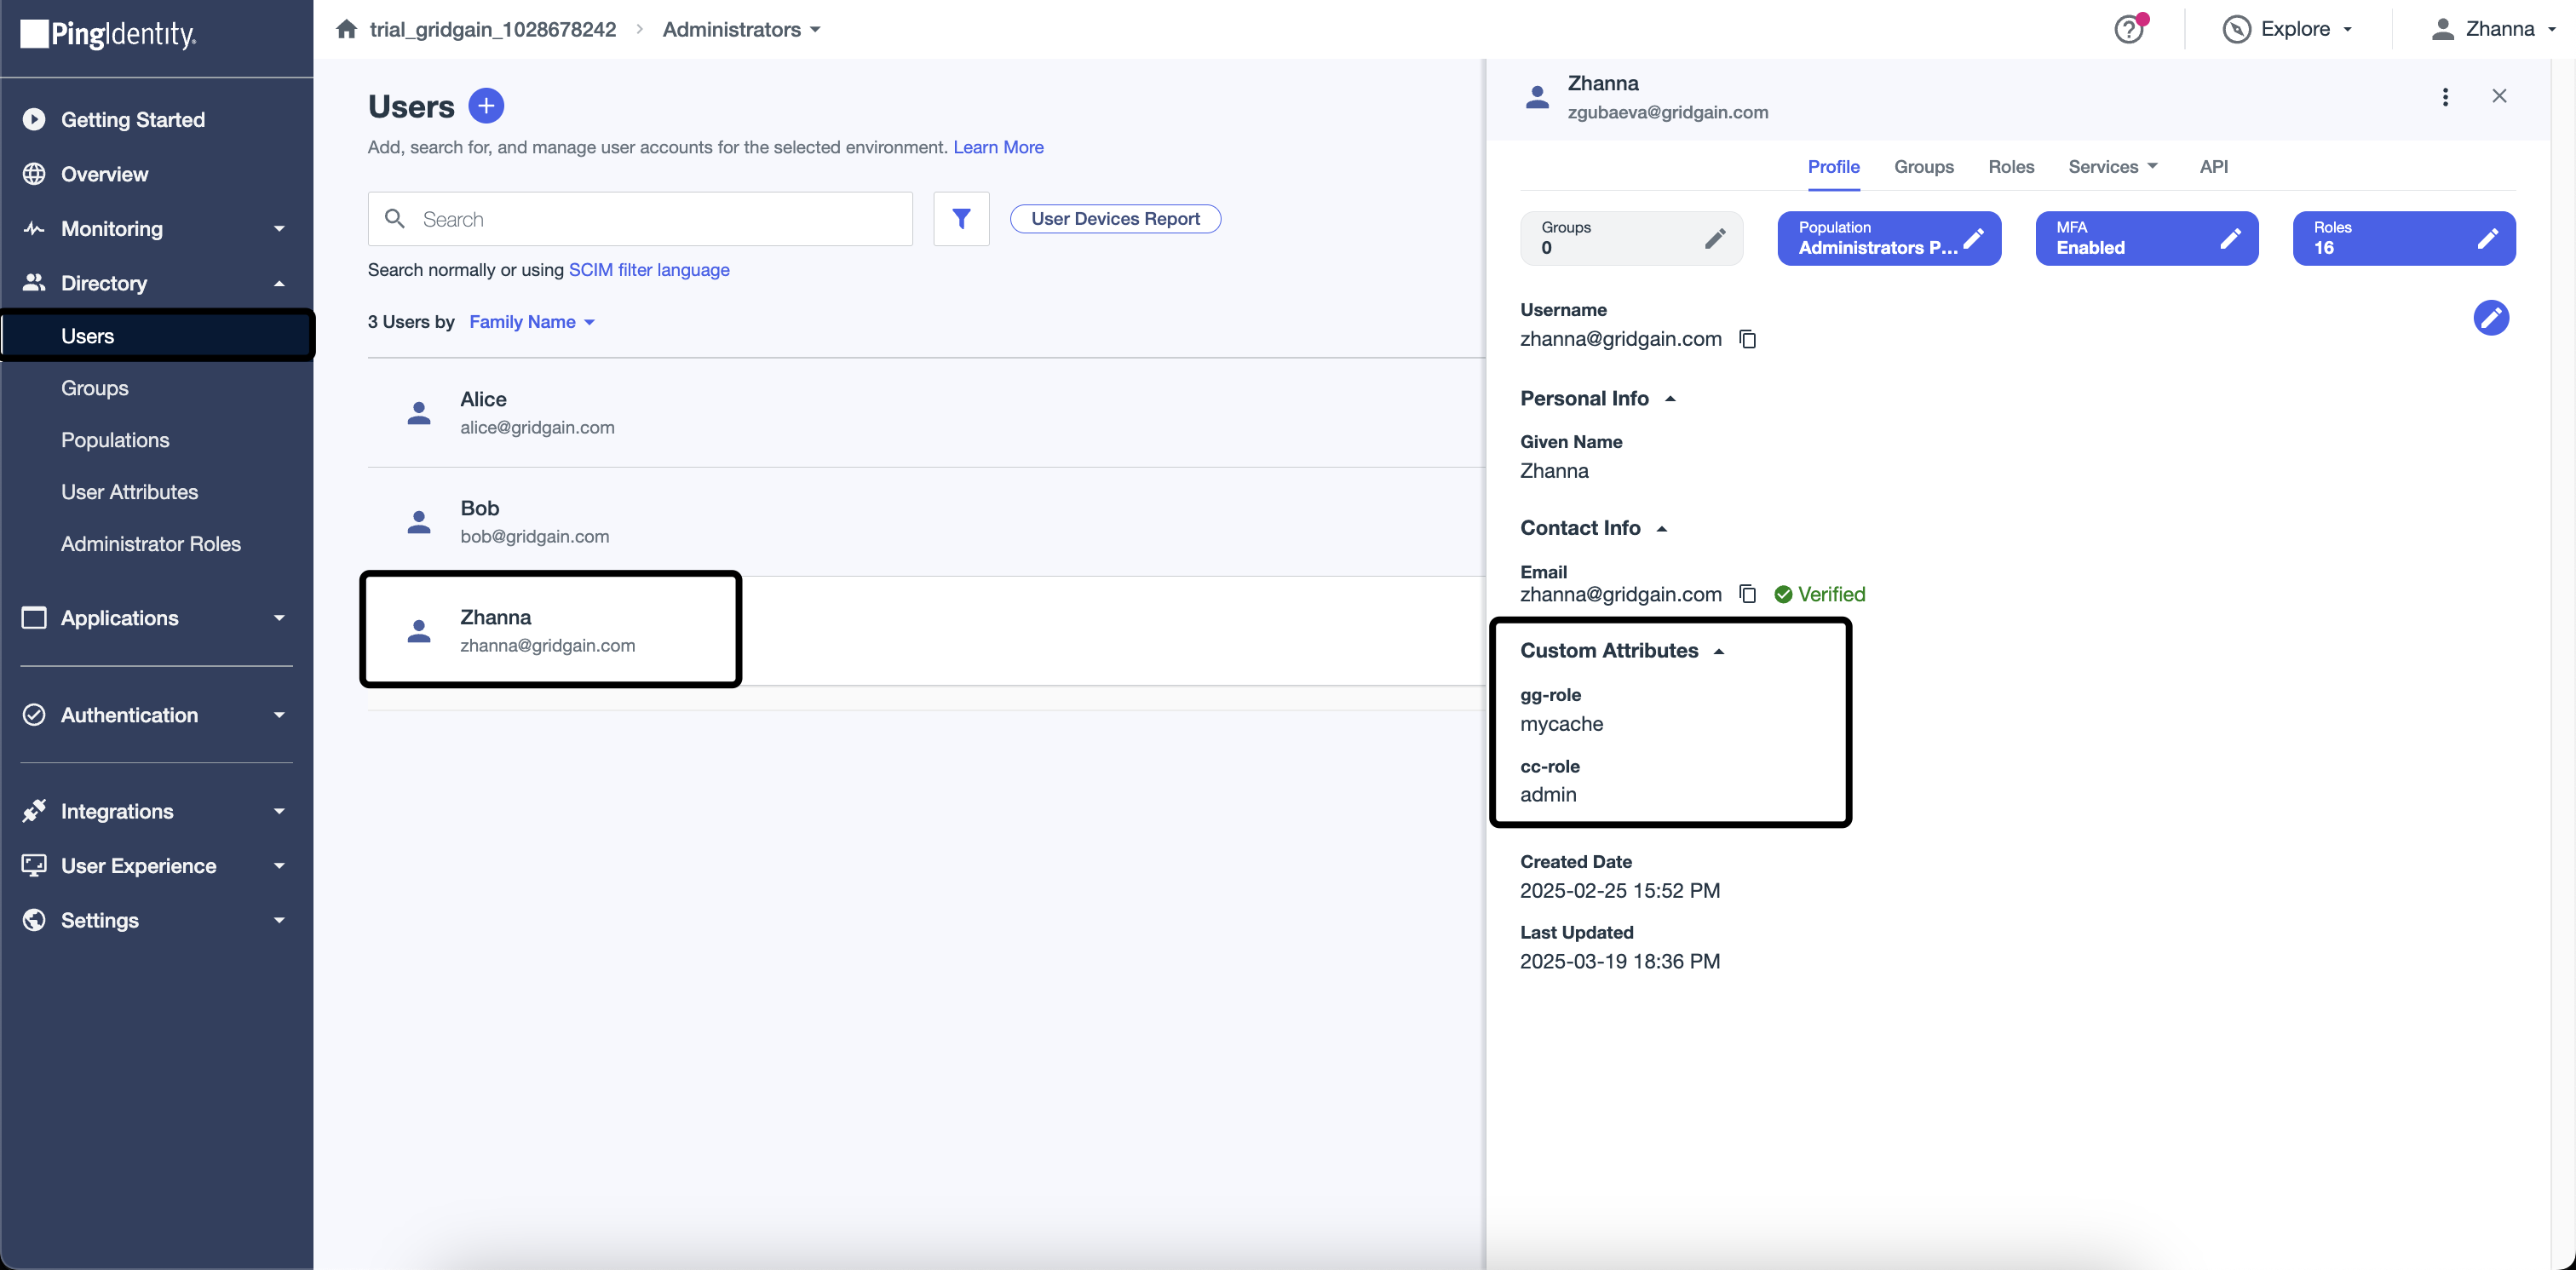Screen dimensions: 2576x1270
Task: Click the help question mark icon
Action: coord(2129,30)
